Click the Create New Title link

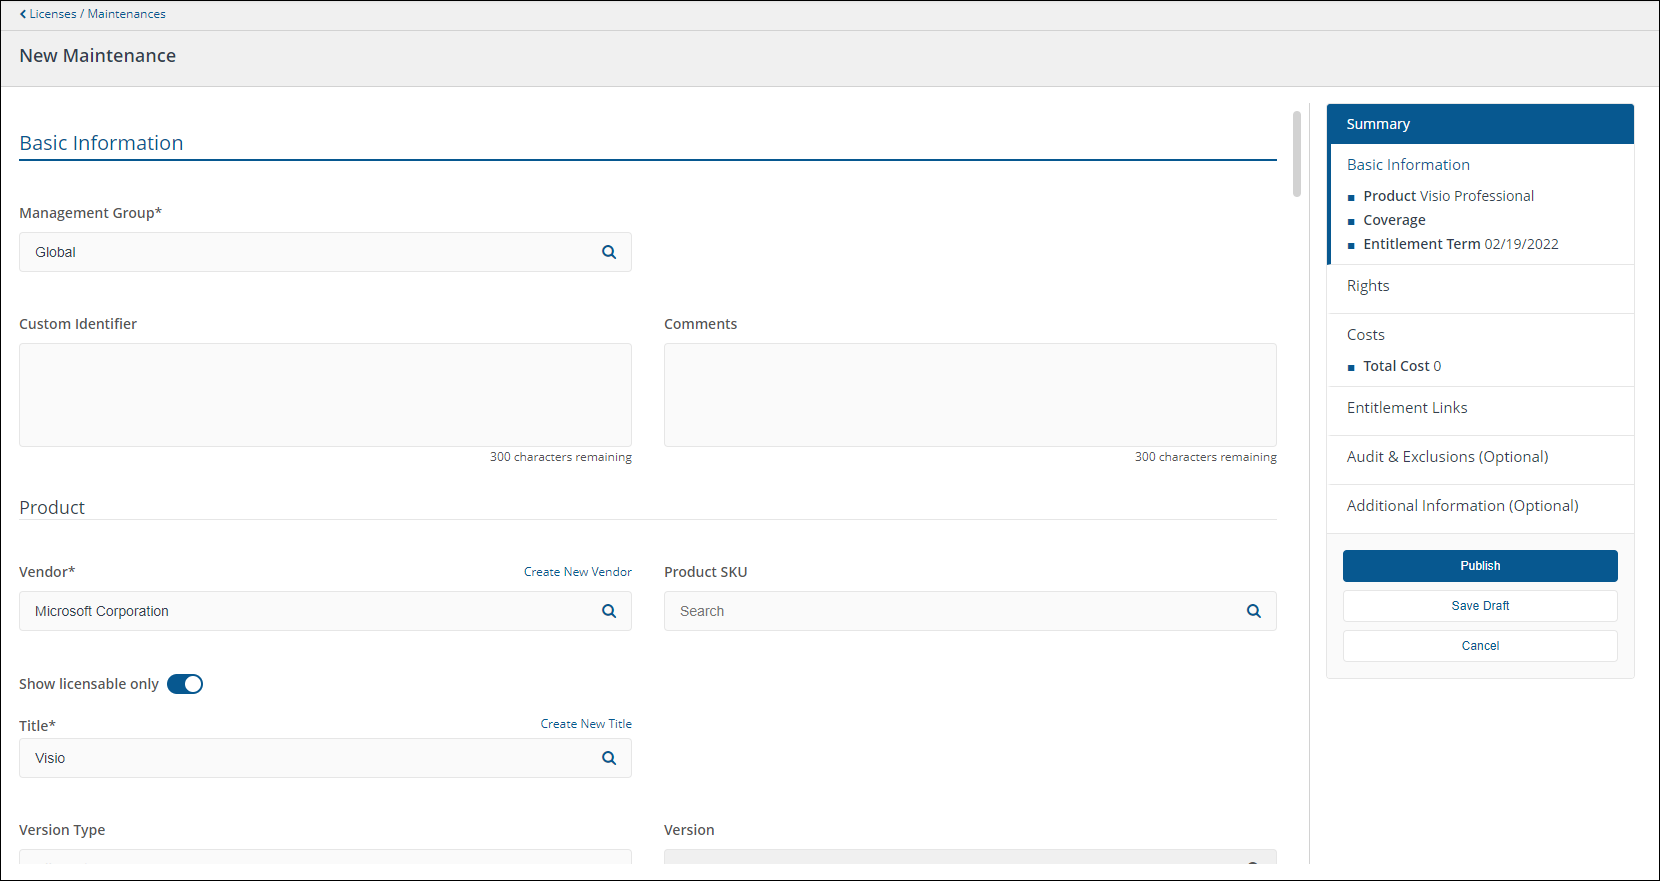(585, 724)
